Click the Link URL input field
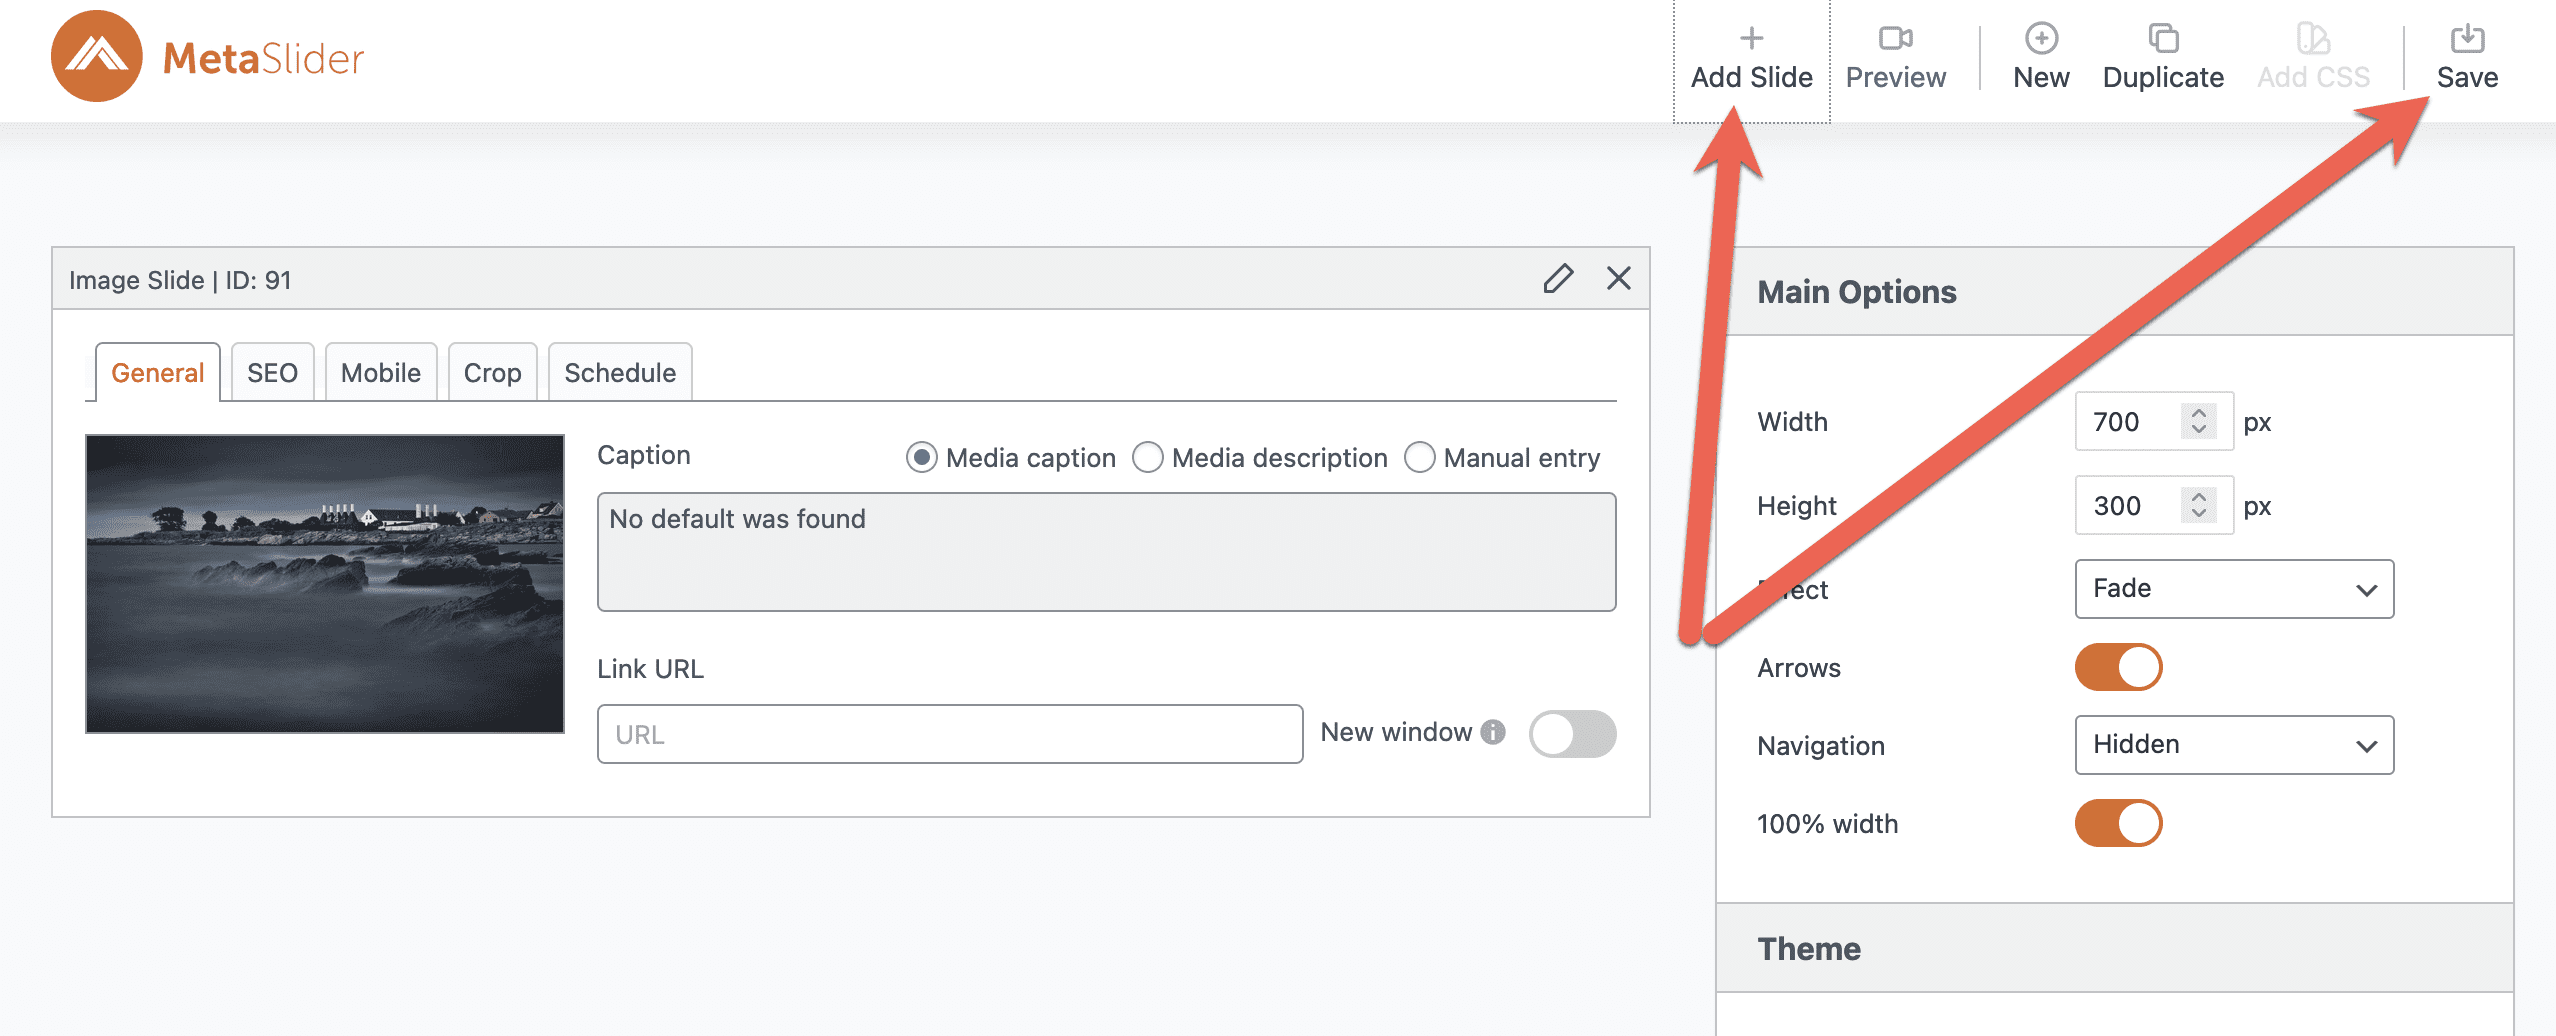2556x1036 pixels. click(949, 734)
